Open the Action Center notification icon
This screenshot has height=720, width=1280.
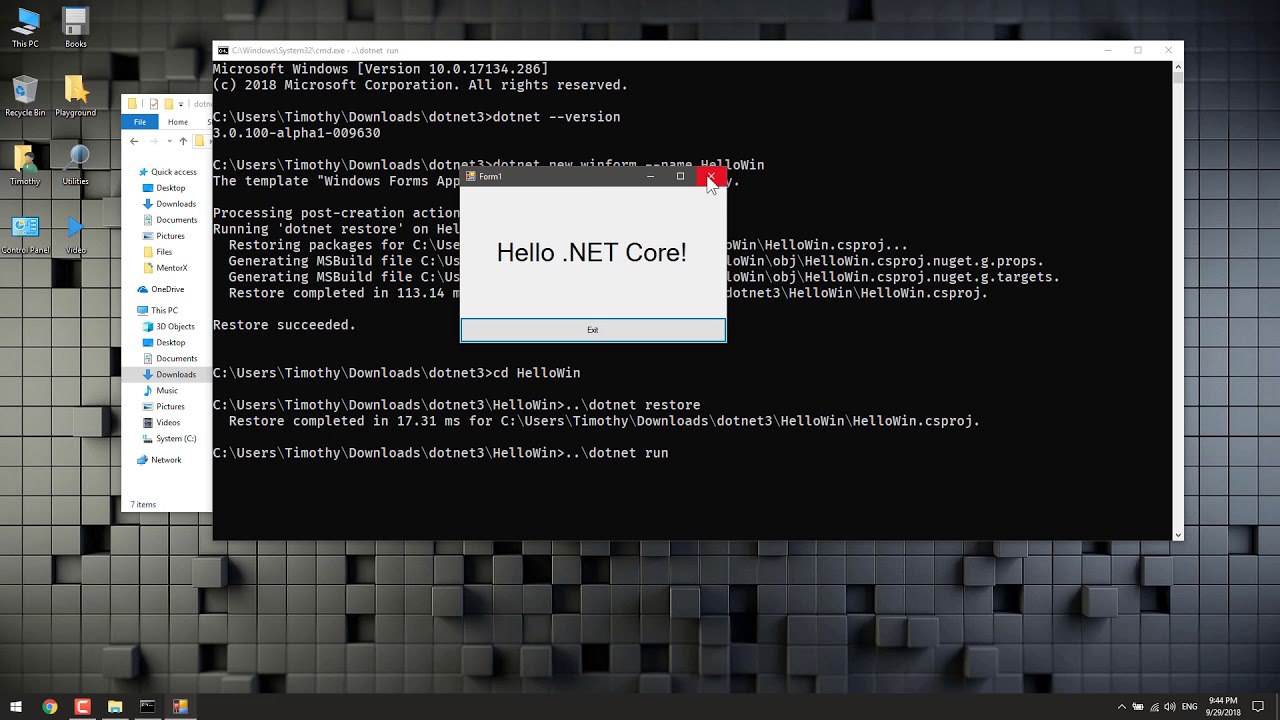(1258, 706)
